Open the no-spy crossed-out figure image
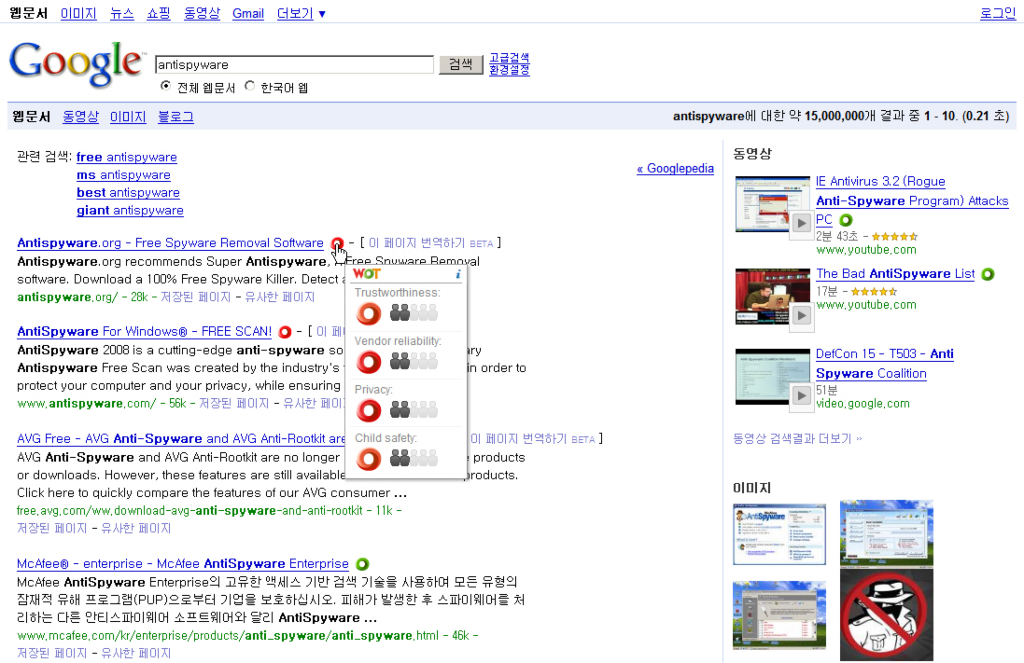Image resolution: width=1024 pixels, height=663 pixels. [x=886, y=615]
